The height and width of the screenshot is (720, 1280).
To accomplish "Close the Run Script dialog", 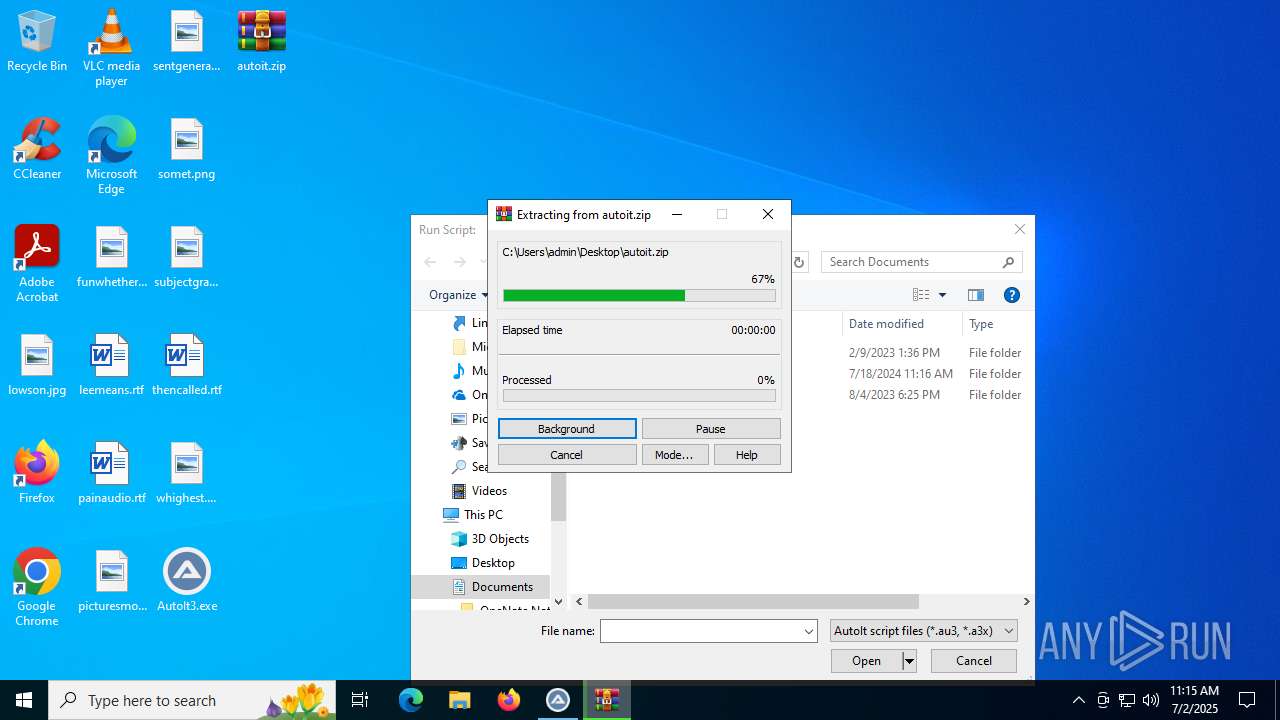I will point(1020,229).
